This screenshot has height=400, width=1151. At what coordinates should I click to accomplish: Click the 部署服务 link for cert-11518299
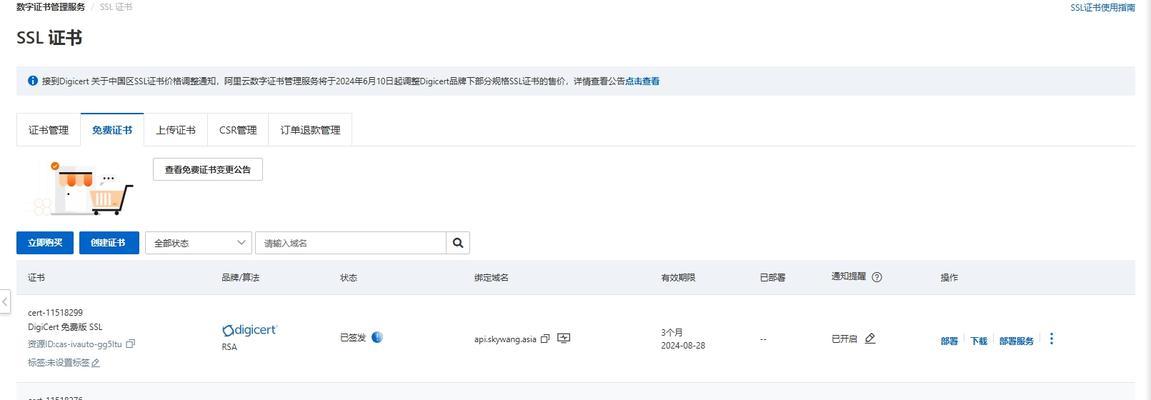coord(1017,341)
